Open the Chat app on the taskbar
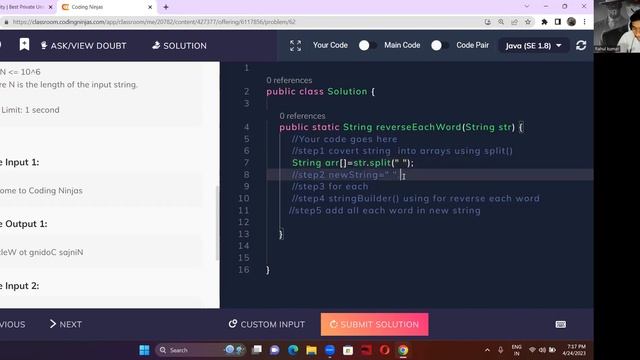The image size is (640, 360). (x=275, y=350)
